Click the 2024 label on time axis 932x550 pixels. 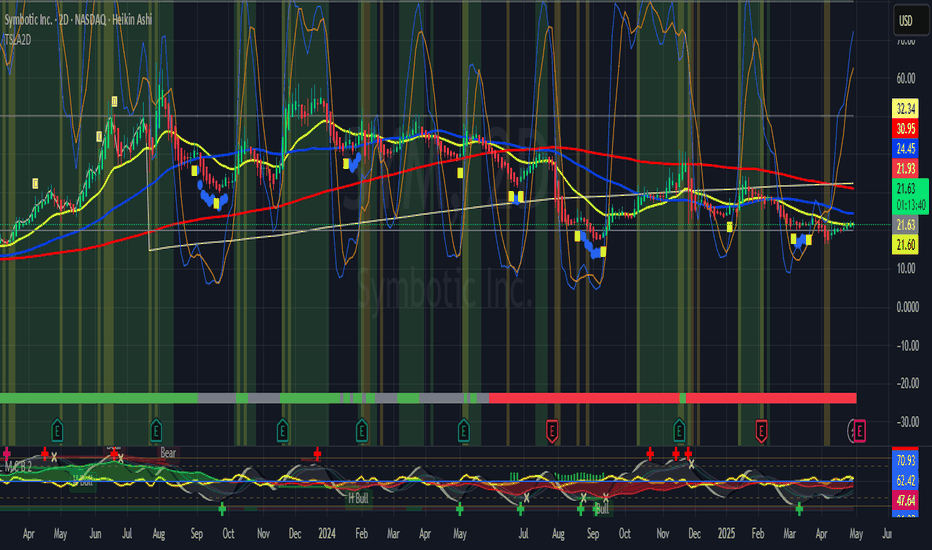tap(326, 533)
